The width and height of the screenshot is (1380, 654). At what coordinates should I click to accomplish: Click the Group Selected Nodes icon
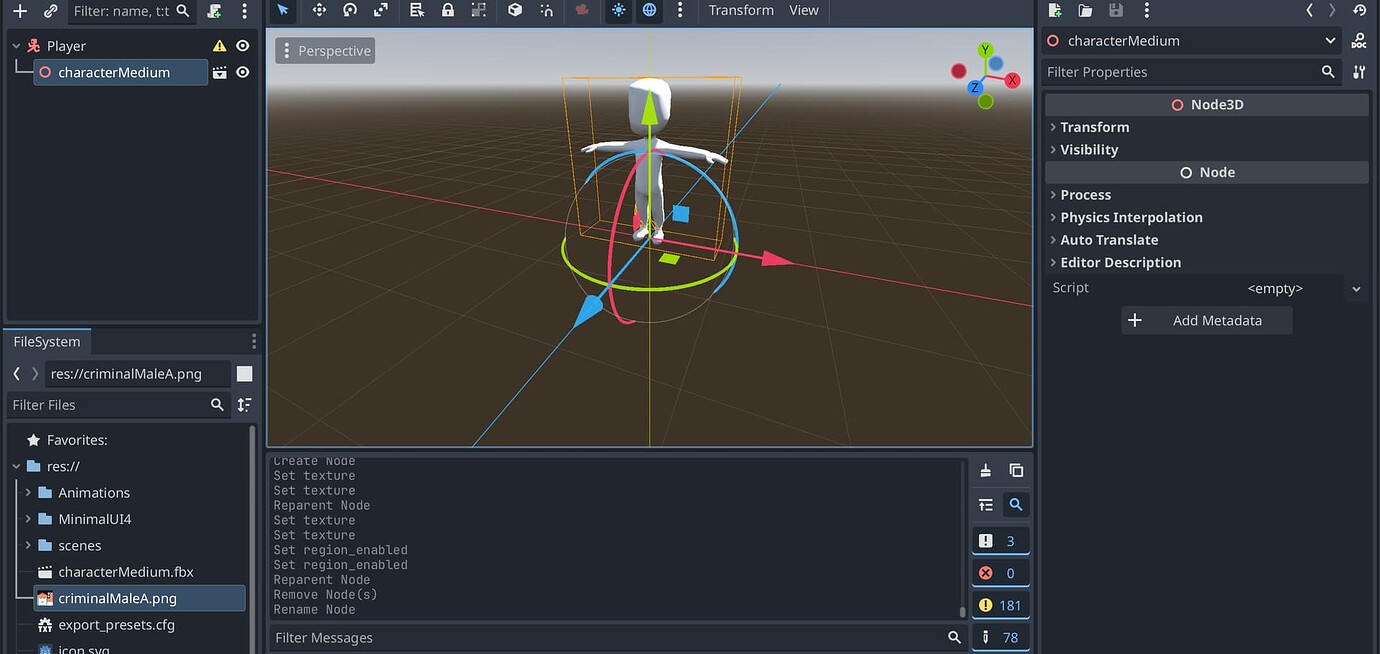pos(479,10)
